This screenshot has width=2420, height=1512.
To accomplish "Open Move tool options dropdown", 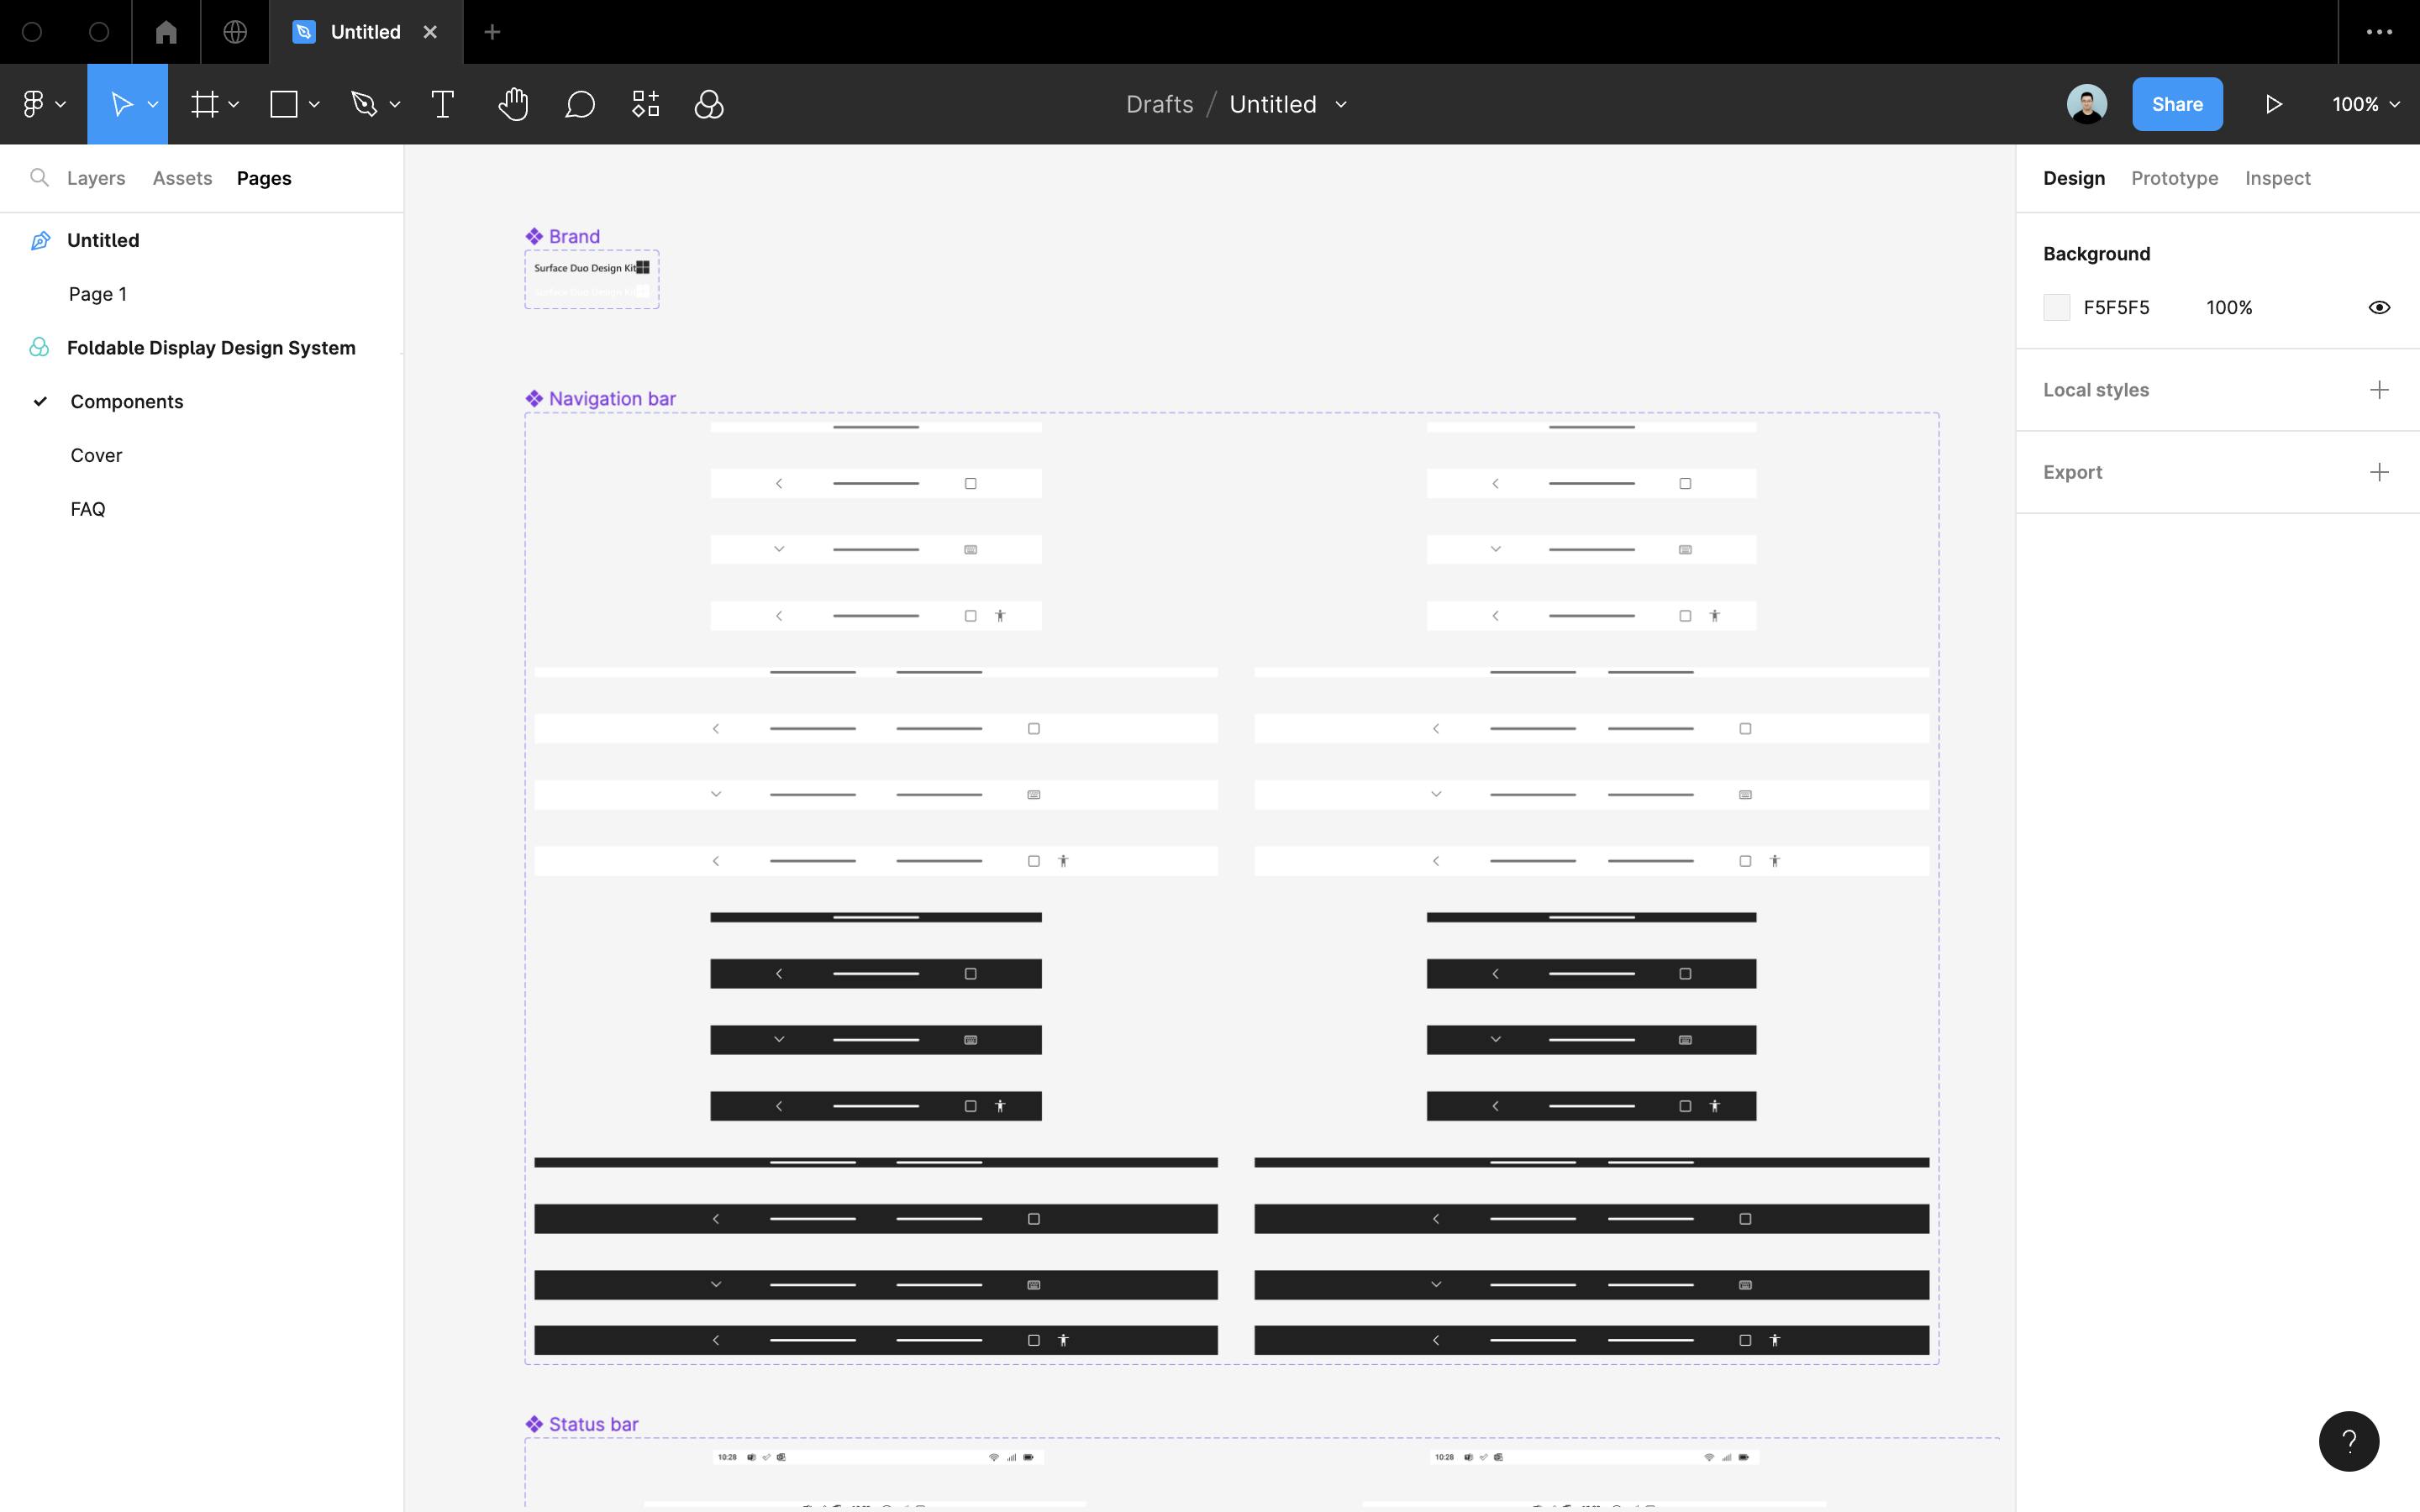I will pos(153,104).
